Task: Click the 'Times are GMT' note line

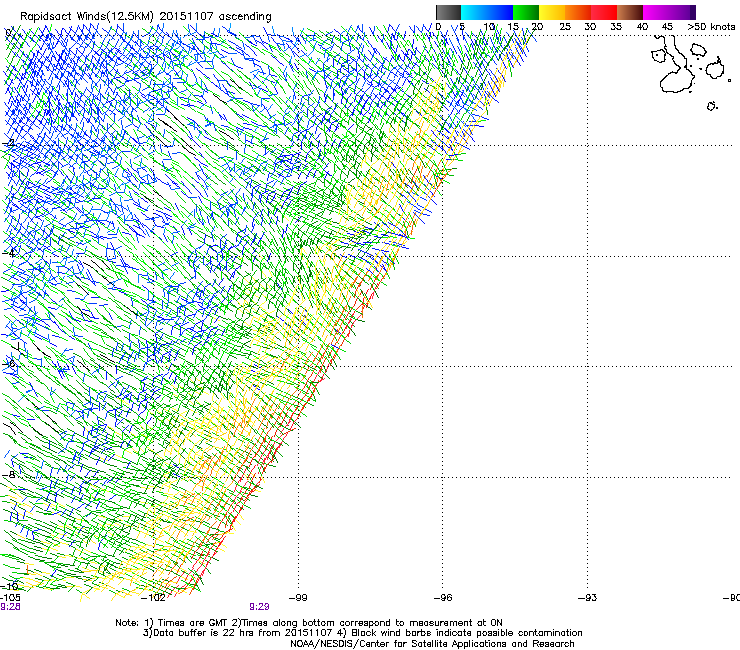Action: pyautogui.click(x=309, y=623)
